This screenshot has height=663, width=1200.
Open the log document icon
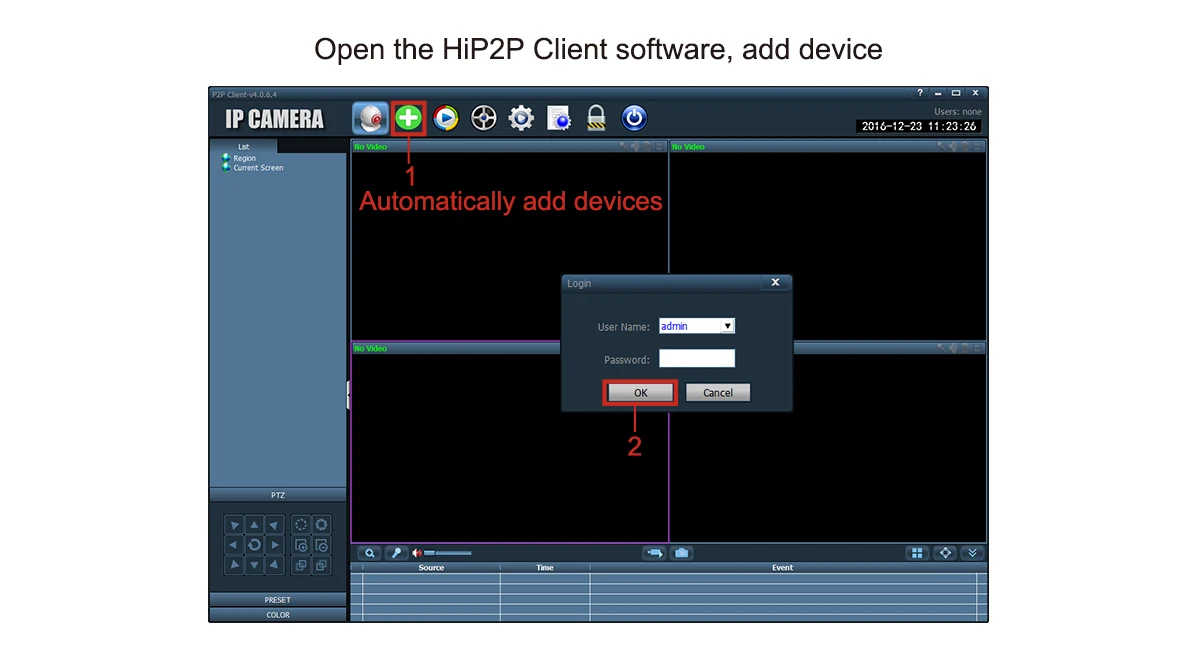tap(559, 119)
